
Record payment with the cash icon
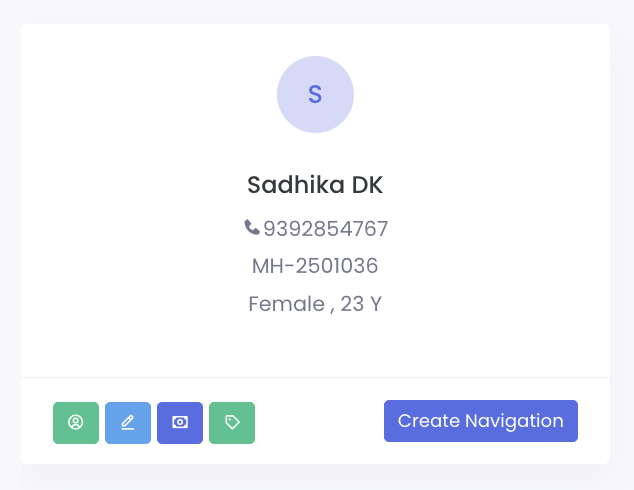click(180, 422)
